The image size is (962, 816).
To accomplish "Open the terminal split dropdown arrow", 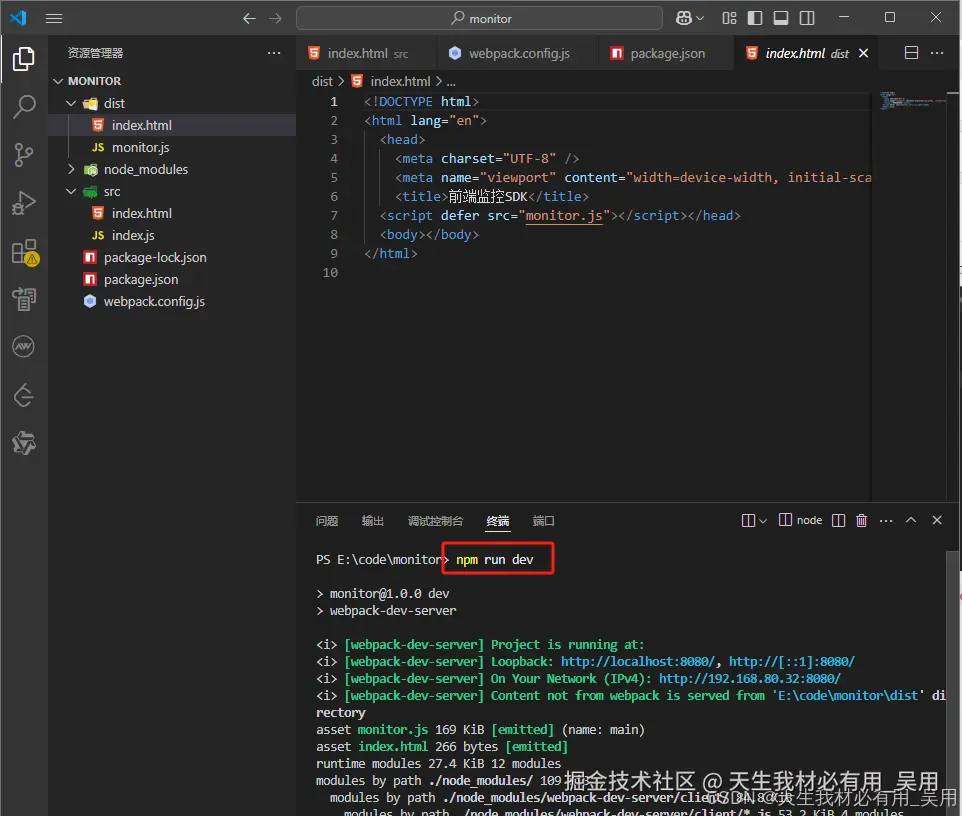I will point(763,521).
